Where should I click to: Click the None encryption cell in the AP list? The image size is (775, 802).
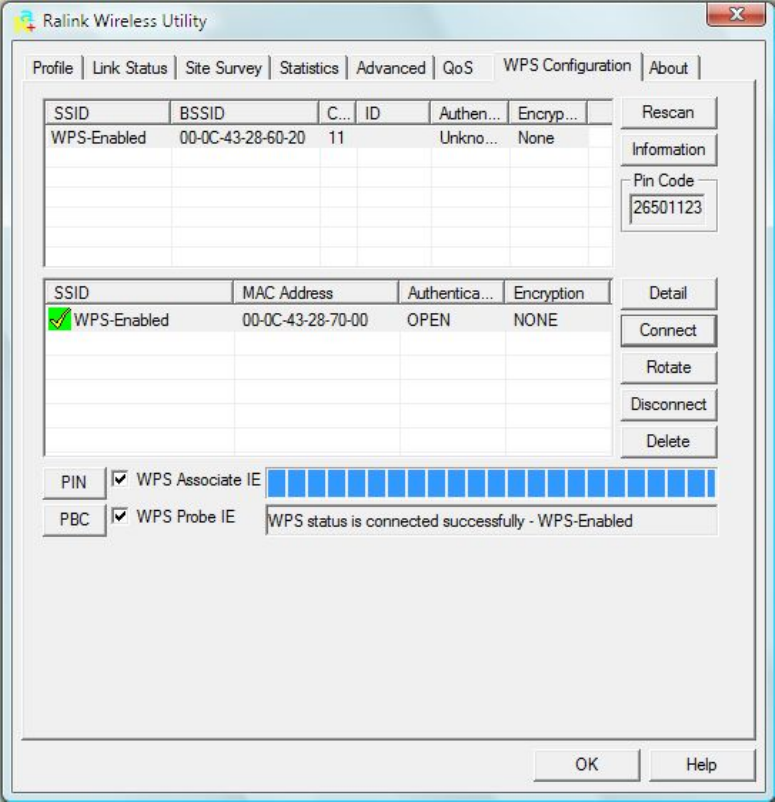pyautogui.click(x=536, y=138)
